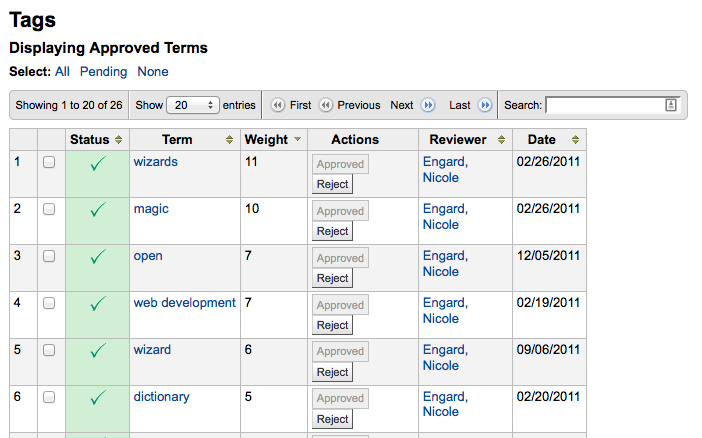Click the Next page arrow icon
This screenshot has width=702, height=438.
click(x=428, y=105)
